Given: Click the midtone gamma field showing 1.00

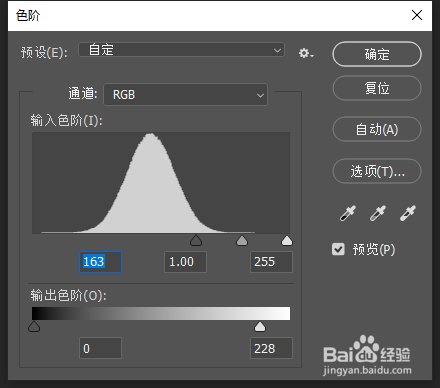Looking at the screenshot, I should (185, 262).
